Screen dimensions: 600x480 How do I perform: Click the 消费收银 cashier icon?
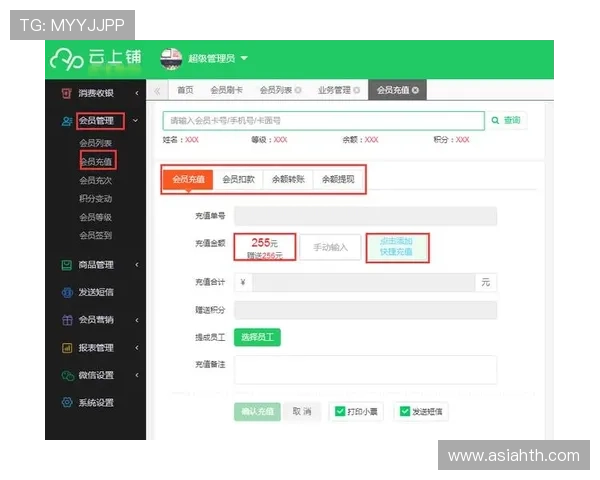pos(66,93)
